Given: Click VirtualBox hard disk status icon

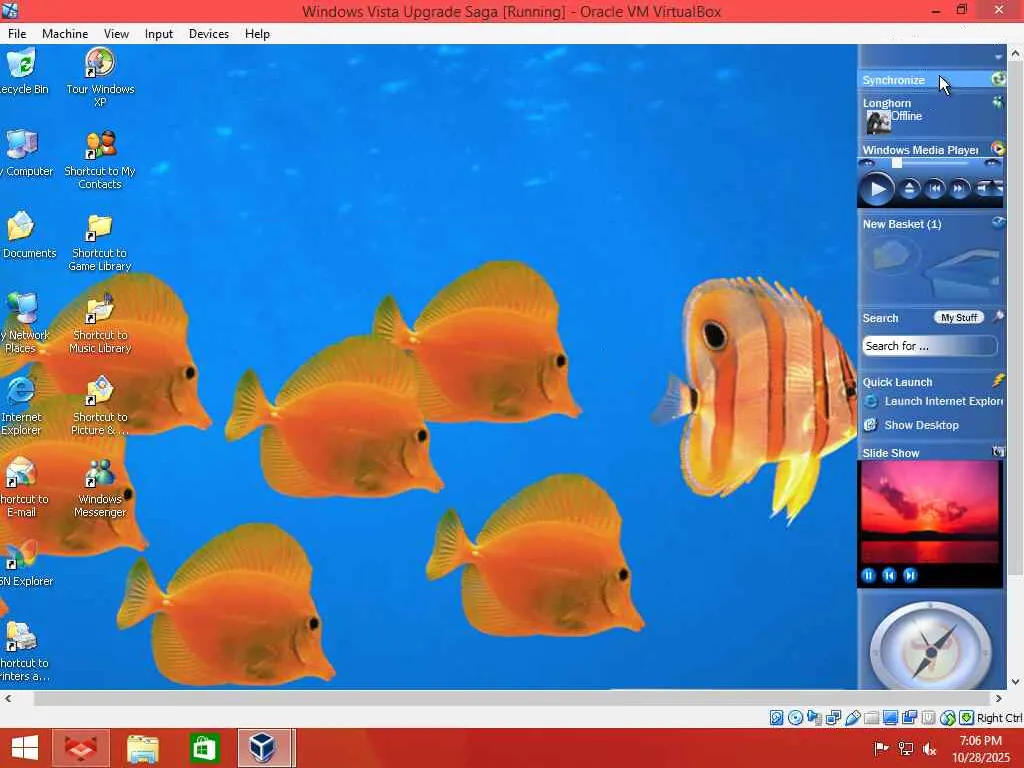Looking at the screenshot, I should (776, 718).
